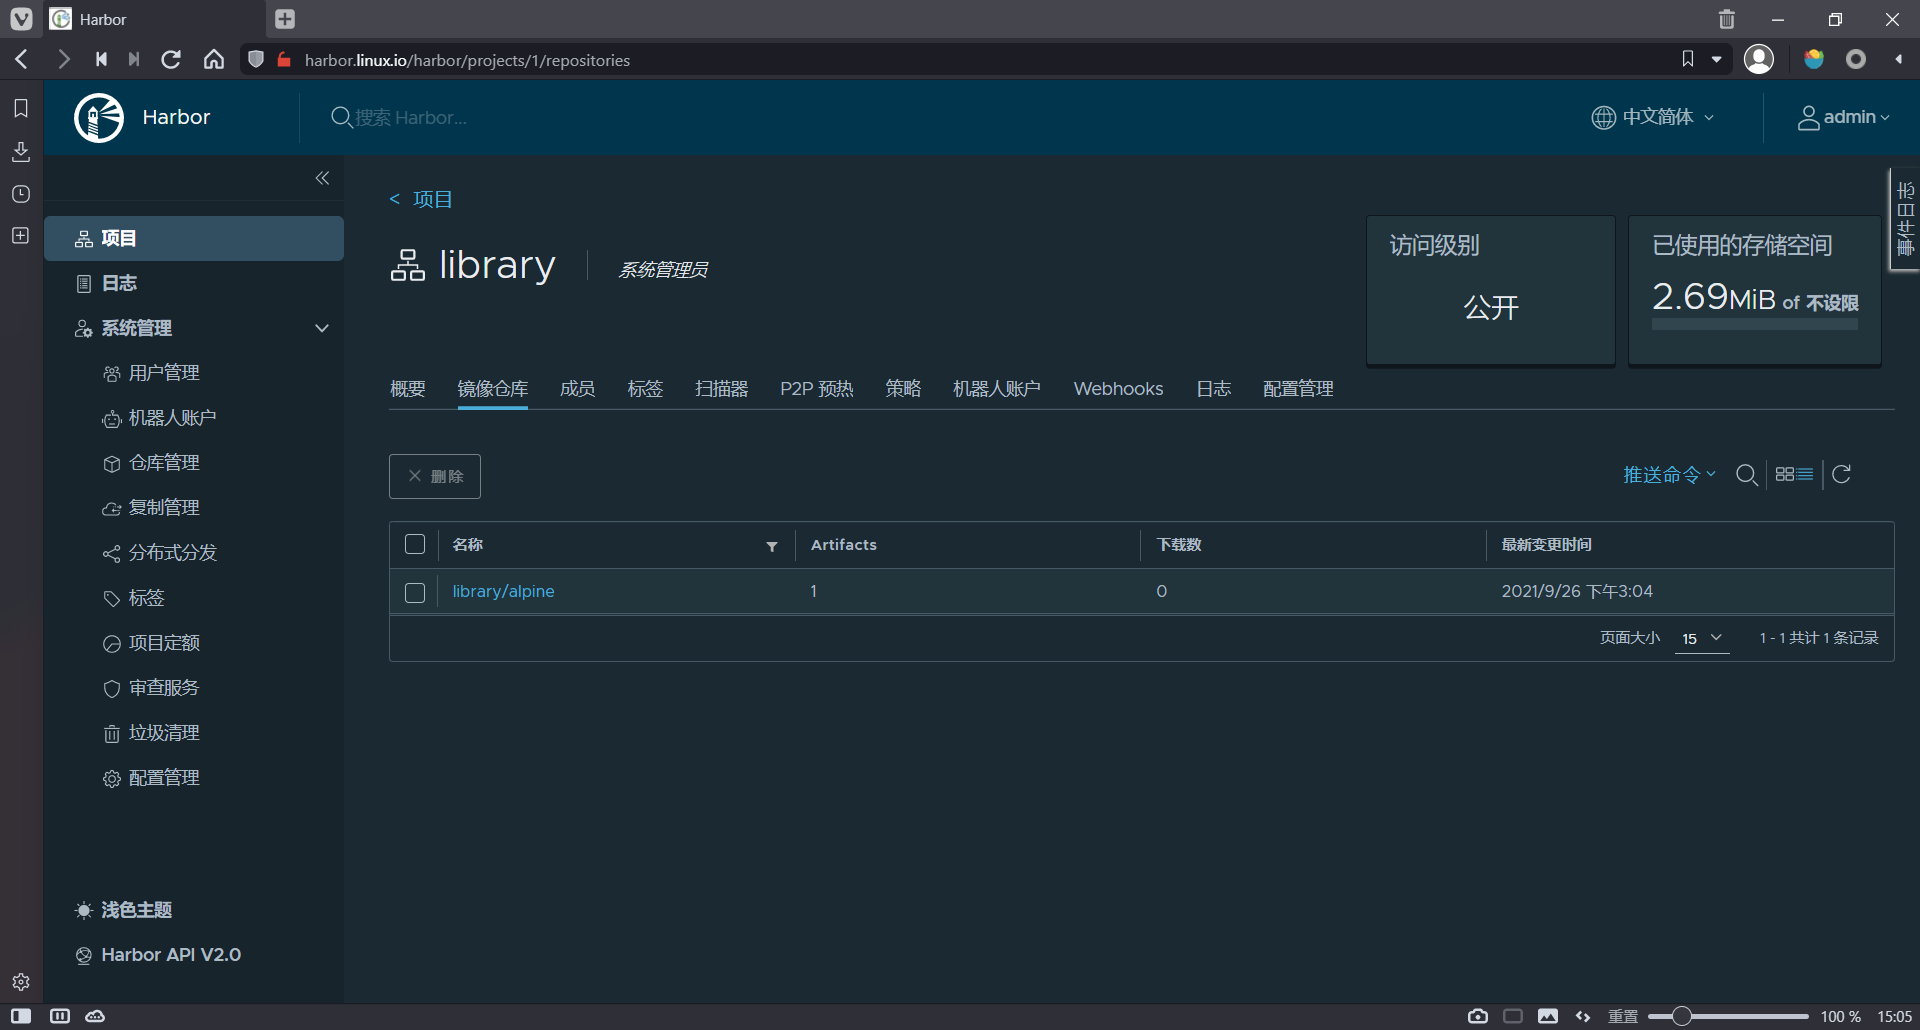Open the Vivaldi menu button

[x=21, y=19]
